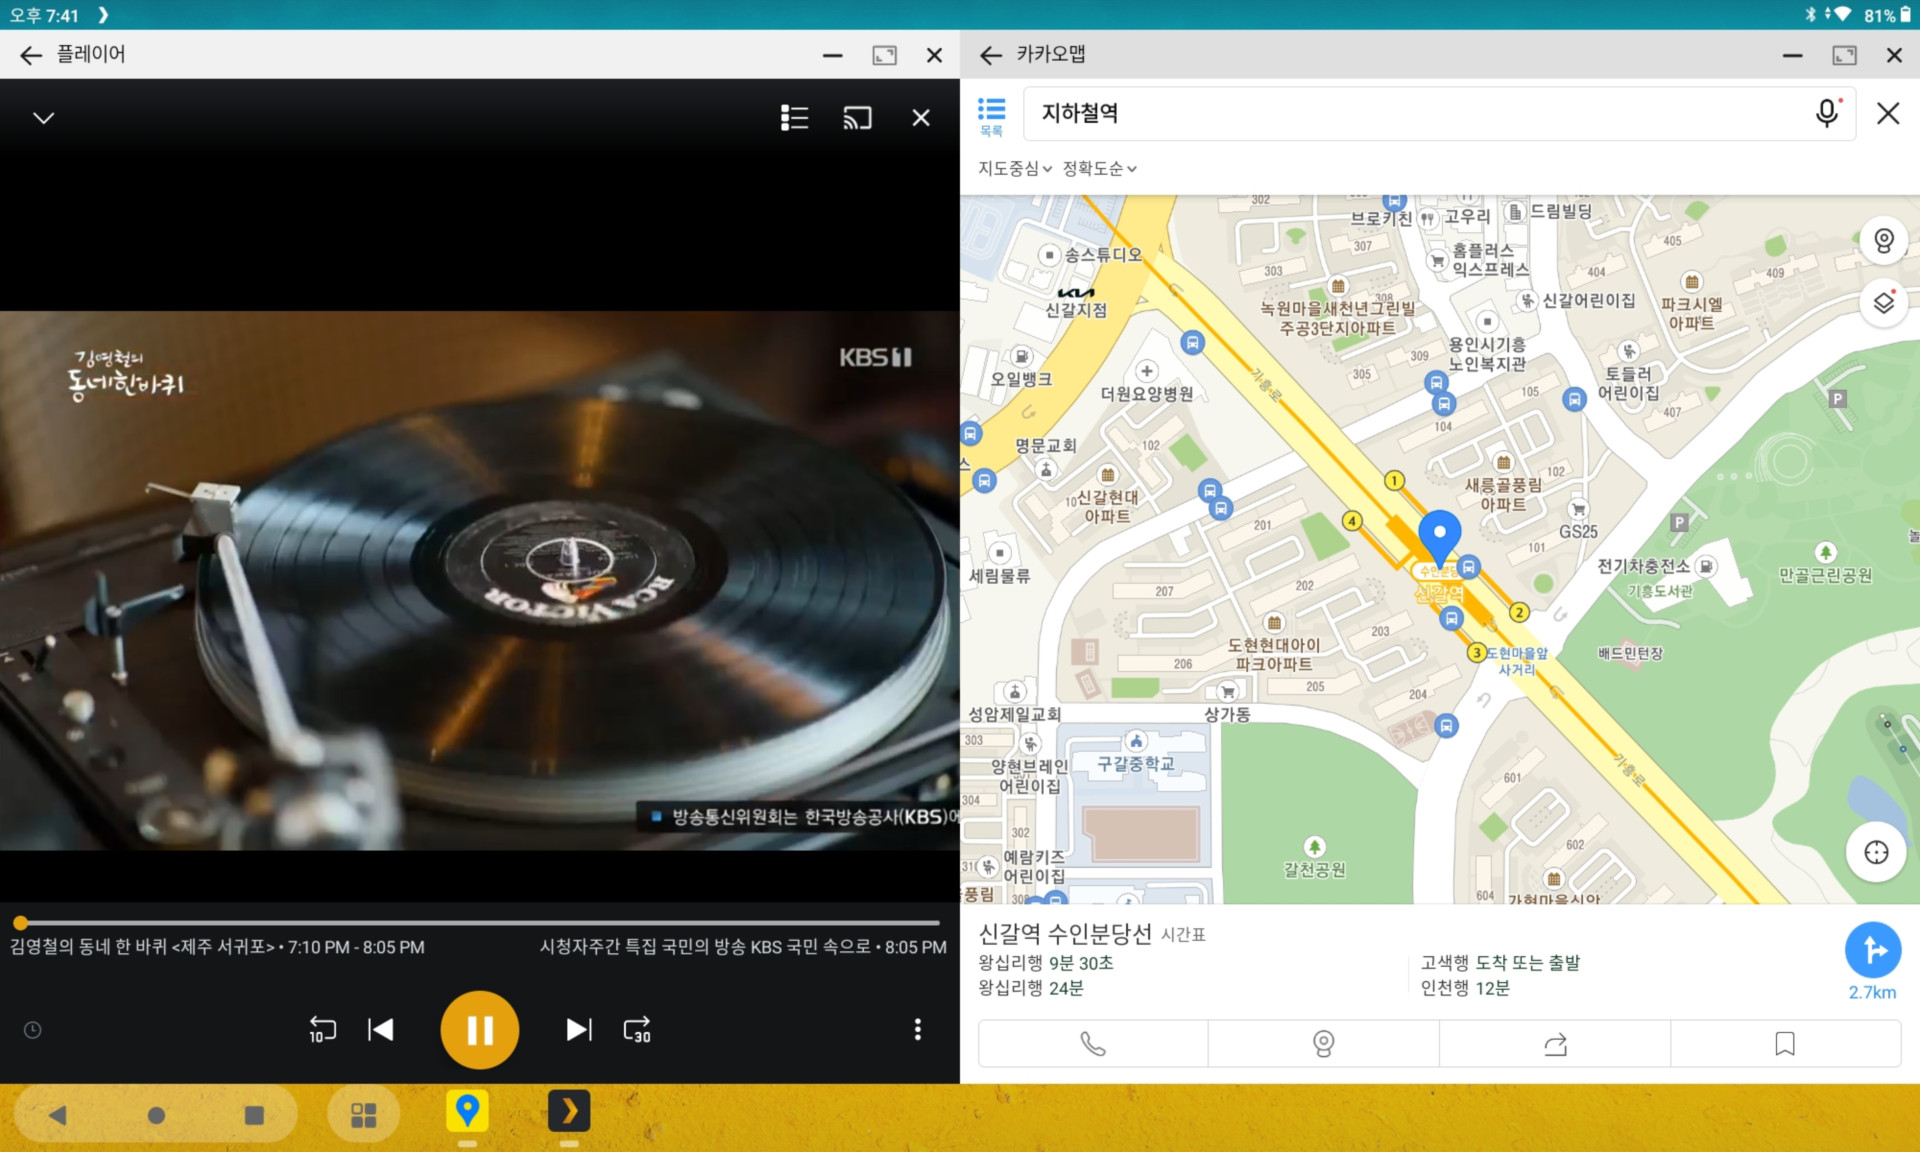Expand the 정확도순 sort dropdown
The image size is (1920, 1152).
pyautogui.click(x=1099, y=169)
